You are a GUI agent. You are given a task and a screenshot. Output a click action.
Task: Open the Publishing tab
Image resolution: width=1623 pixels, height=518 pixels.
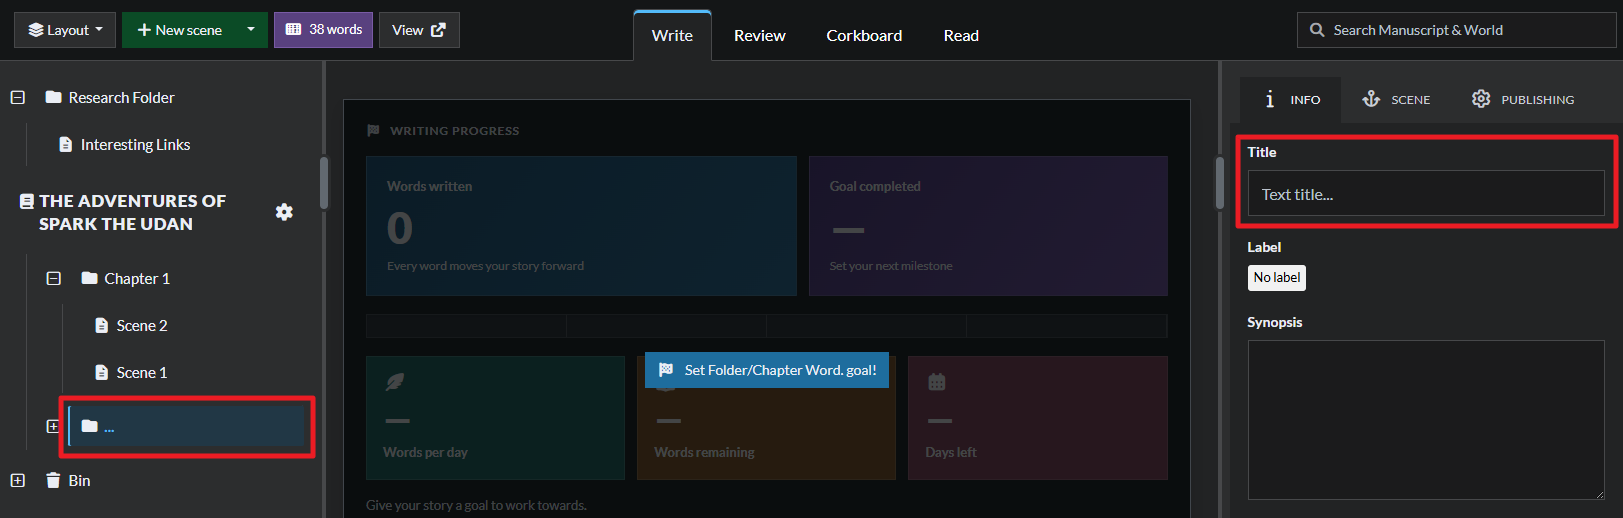1523,99
